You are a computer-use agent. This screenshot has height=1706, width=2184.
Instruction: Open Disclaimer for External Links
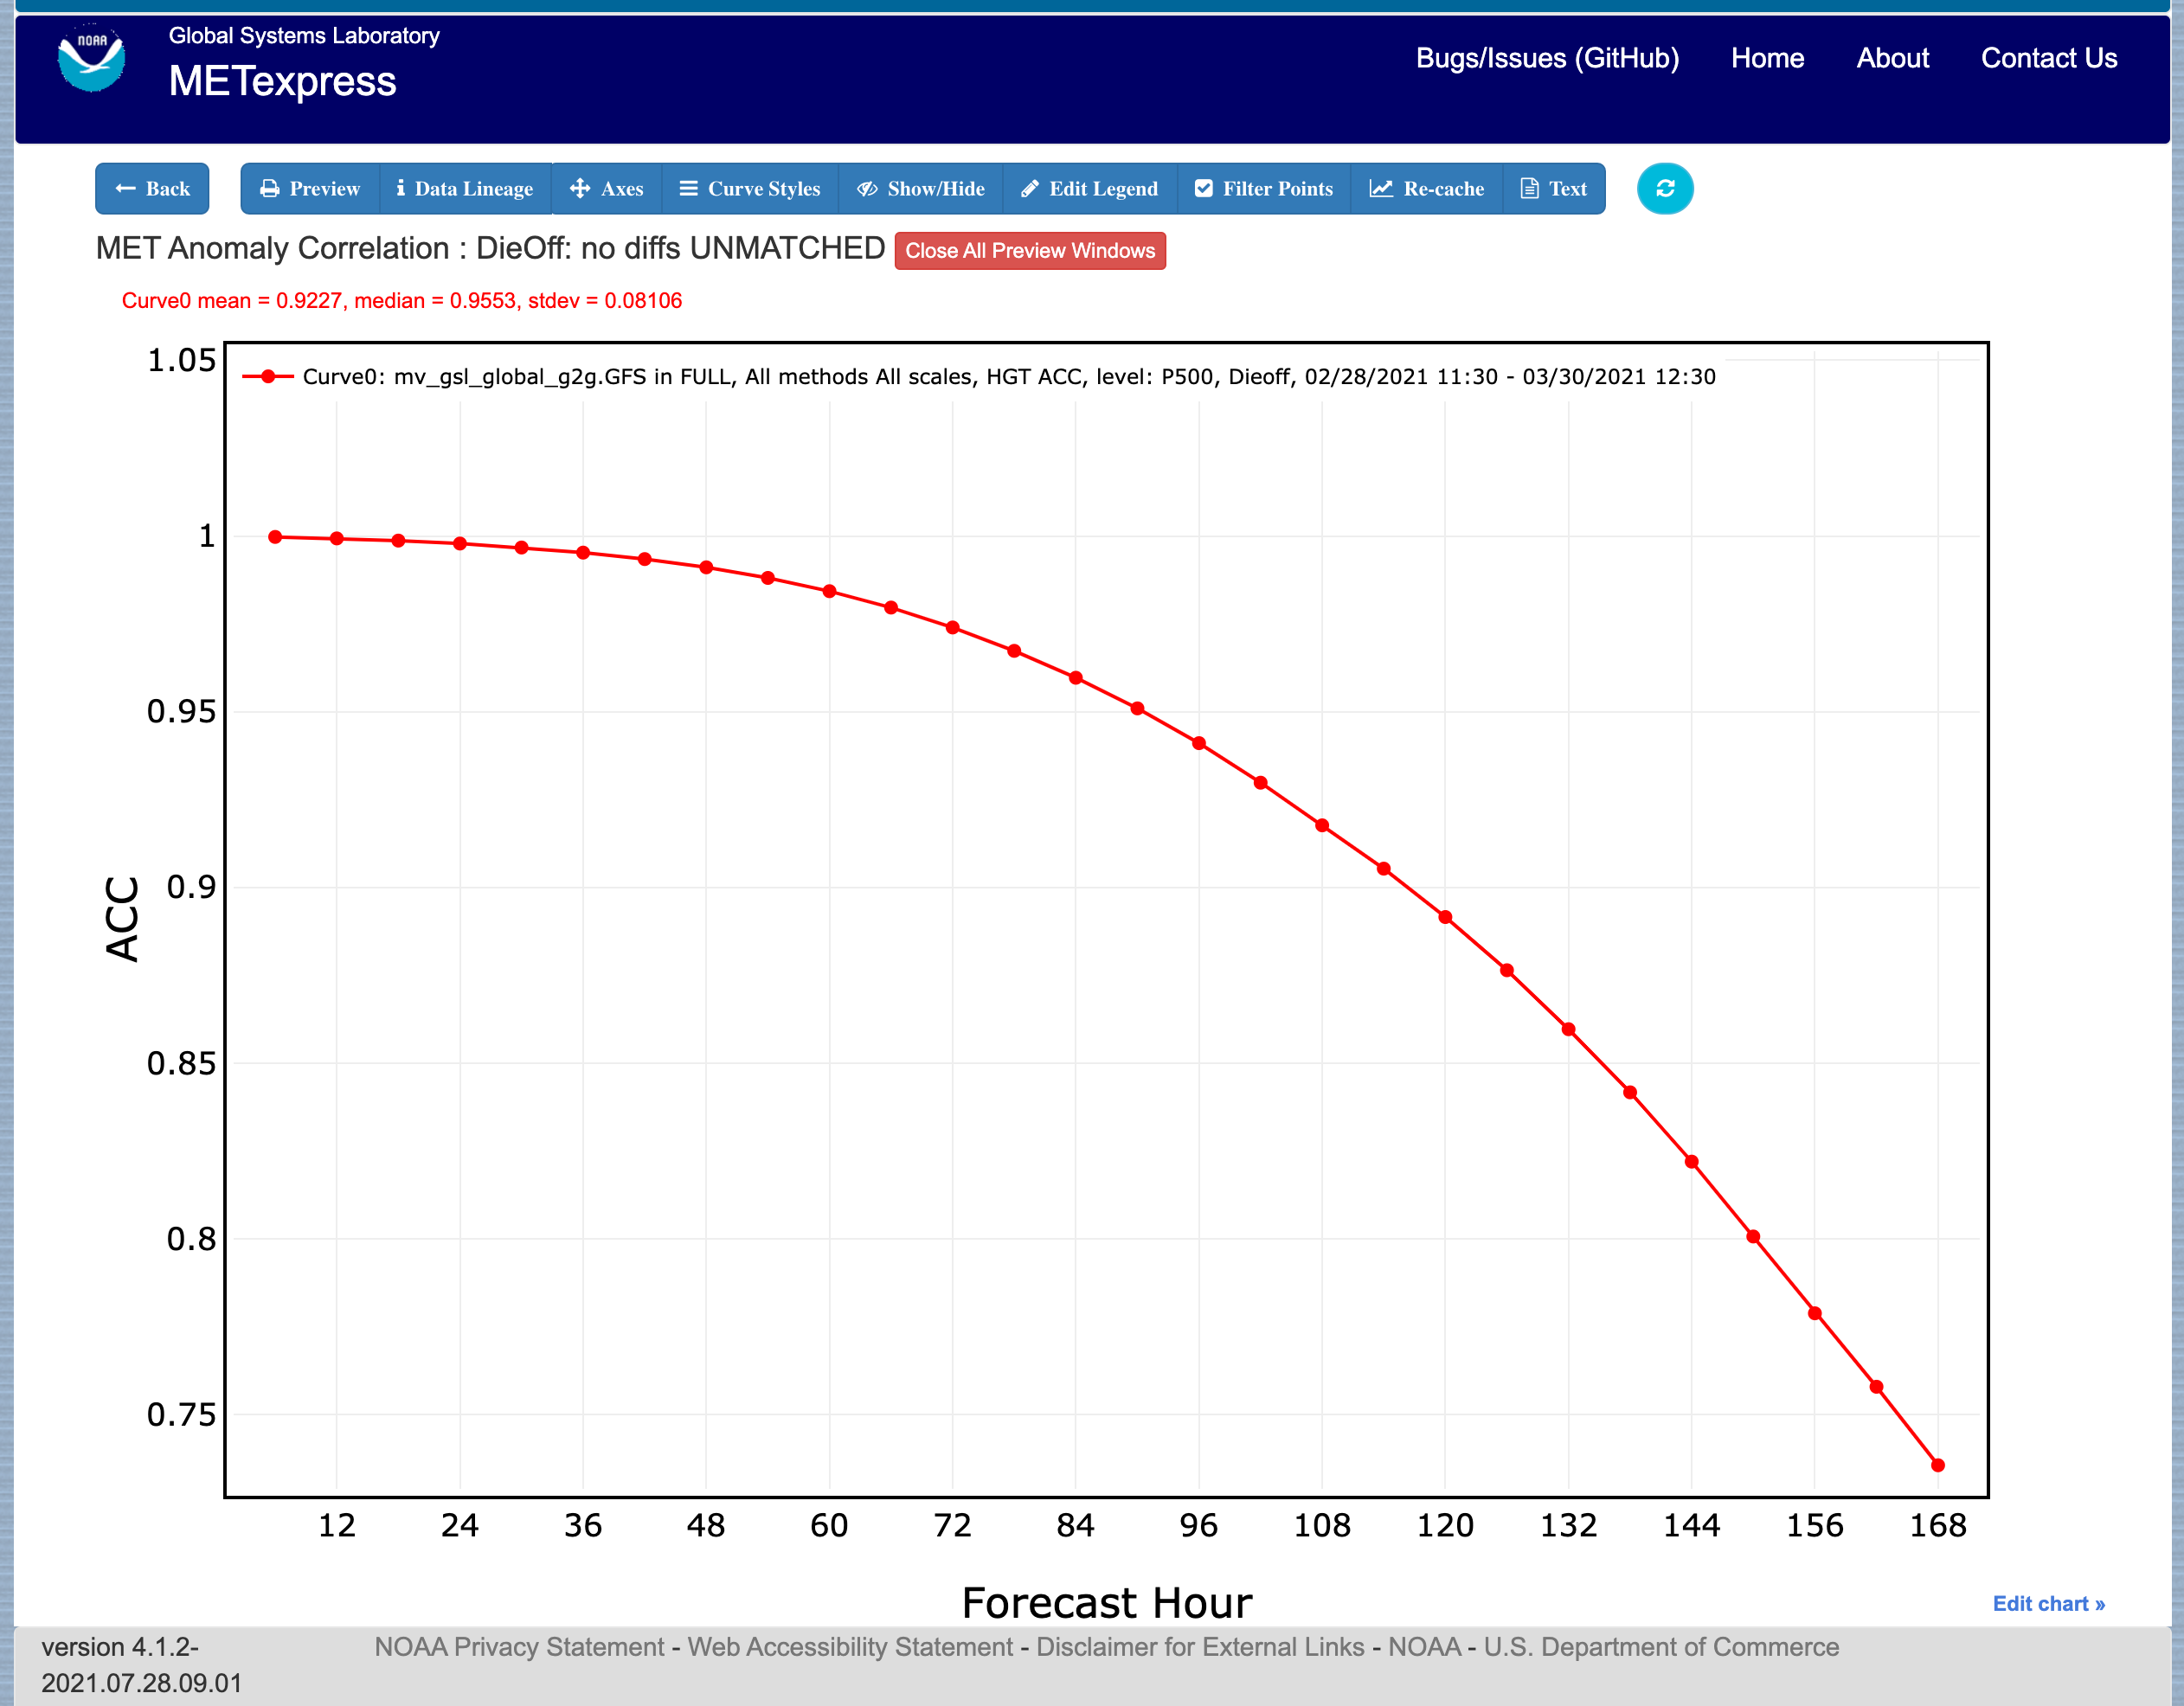pos(1200,1647)
